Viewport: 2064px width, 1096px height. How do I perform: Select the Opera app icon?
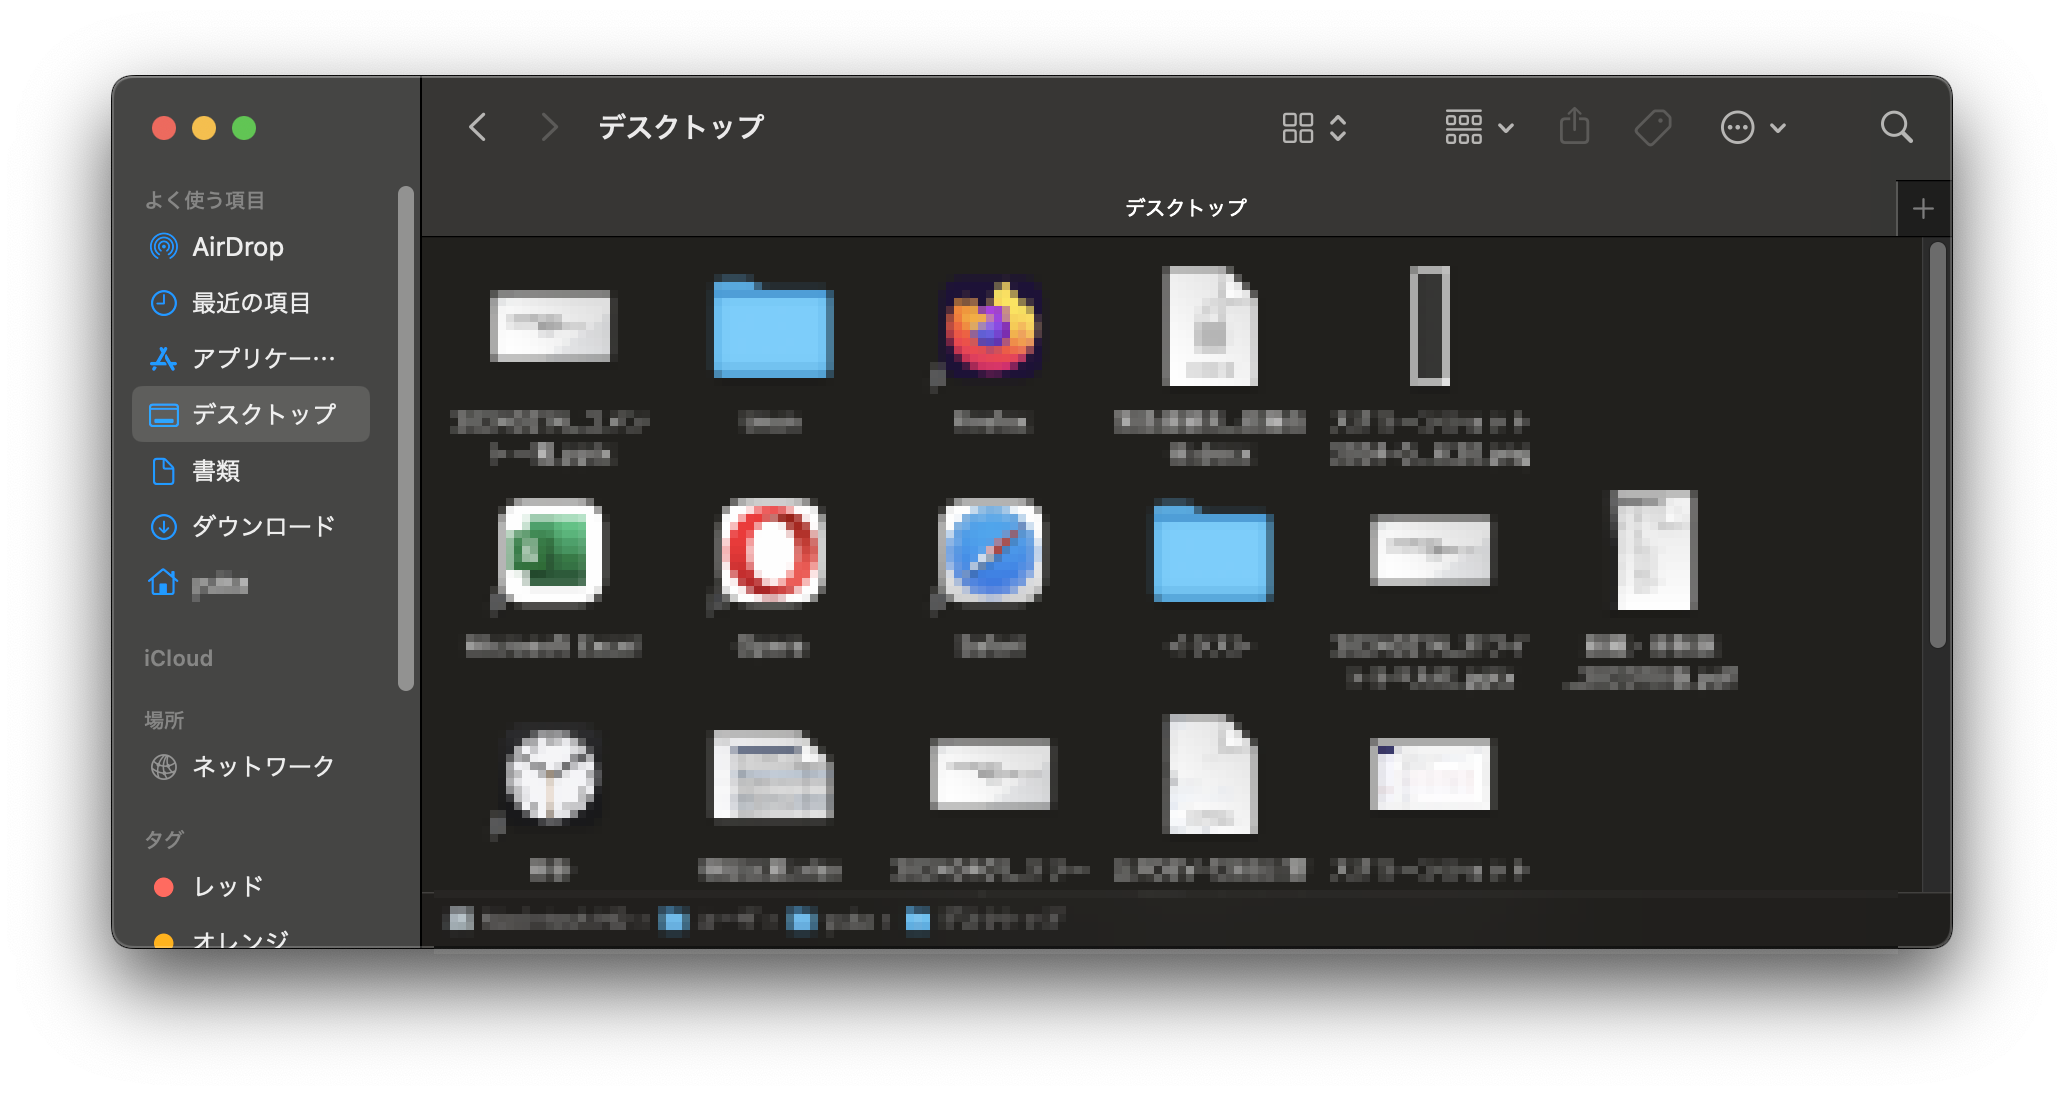coord(772,552)
